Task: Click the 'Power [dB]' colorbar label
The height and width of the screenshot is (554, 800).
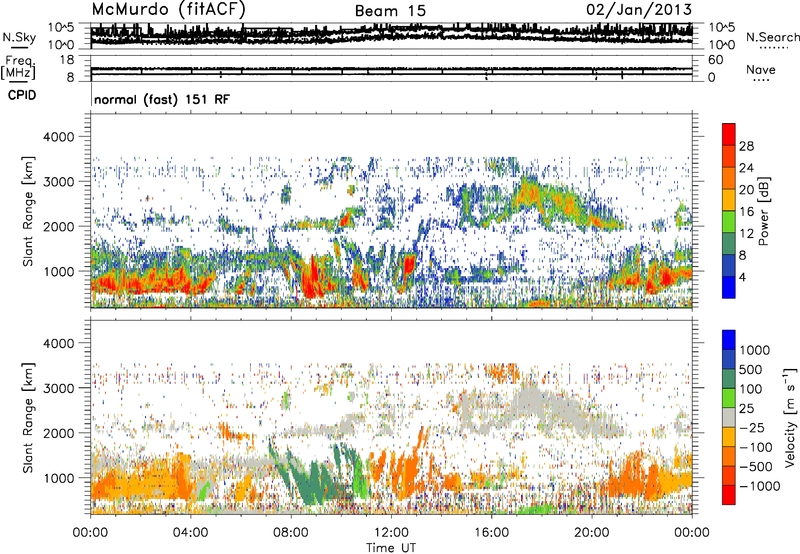Action: click(764, 211)
